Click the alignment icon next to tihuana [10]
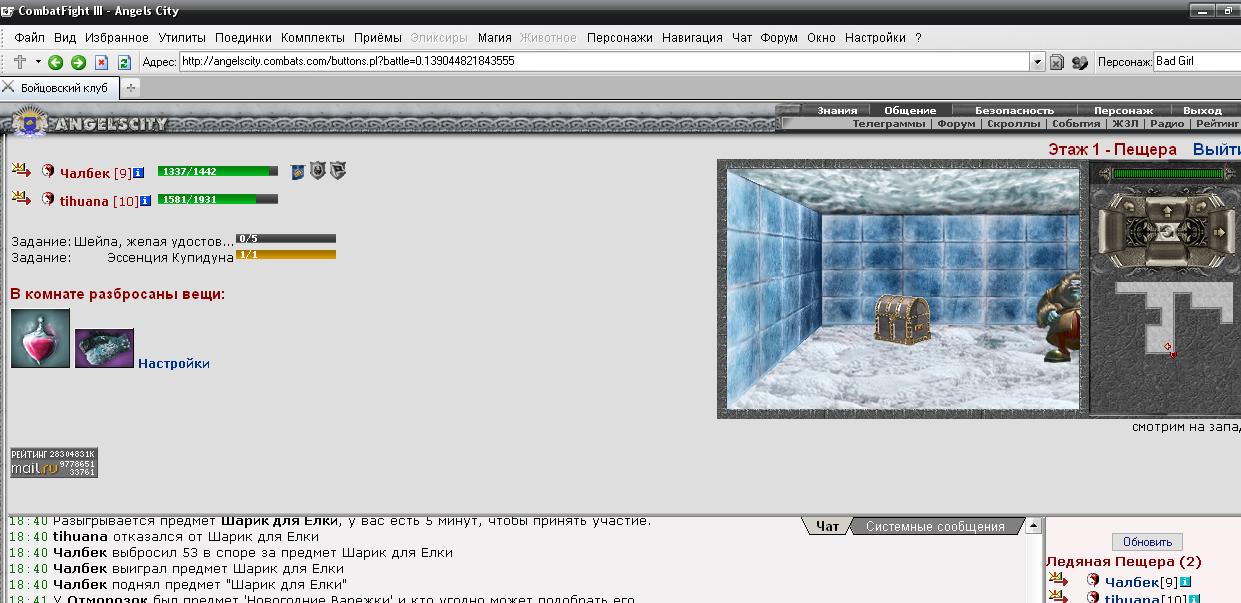The height and width of the screenshot is (603, 1241). [48, 200]
